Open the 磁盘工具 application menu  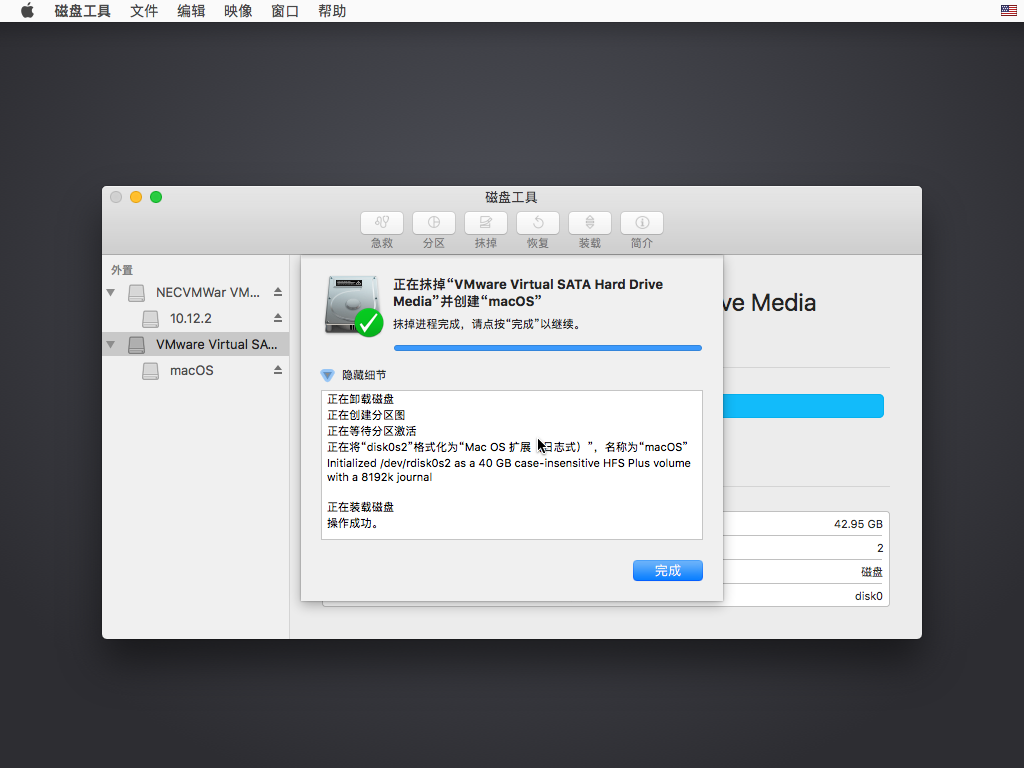click(x=82, y=11)
